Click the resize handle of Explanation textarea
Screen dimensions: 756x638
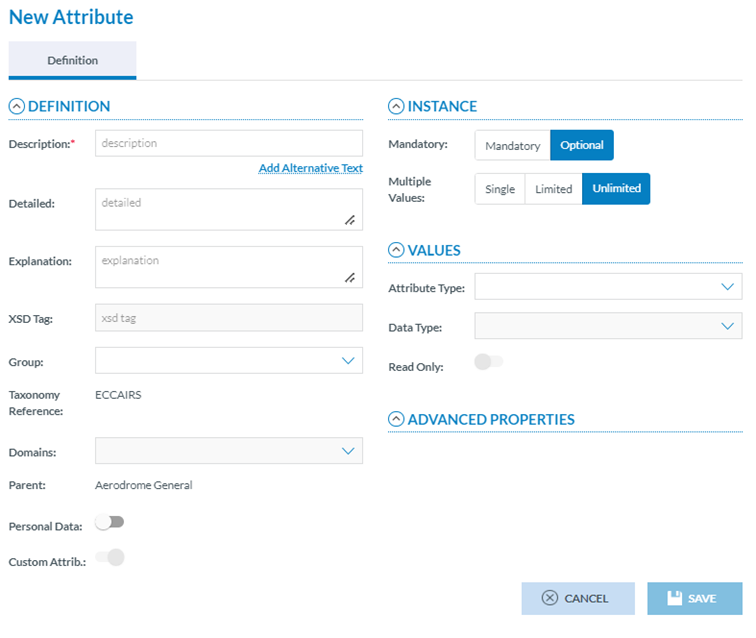coord(350,277)
